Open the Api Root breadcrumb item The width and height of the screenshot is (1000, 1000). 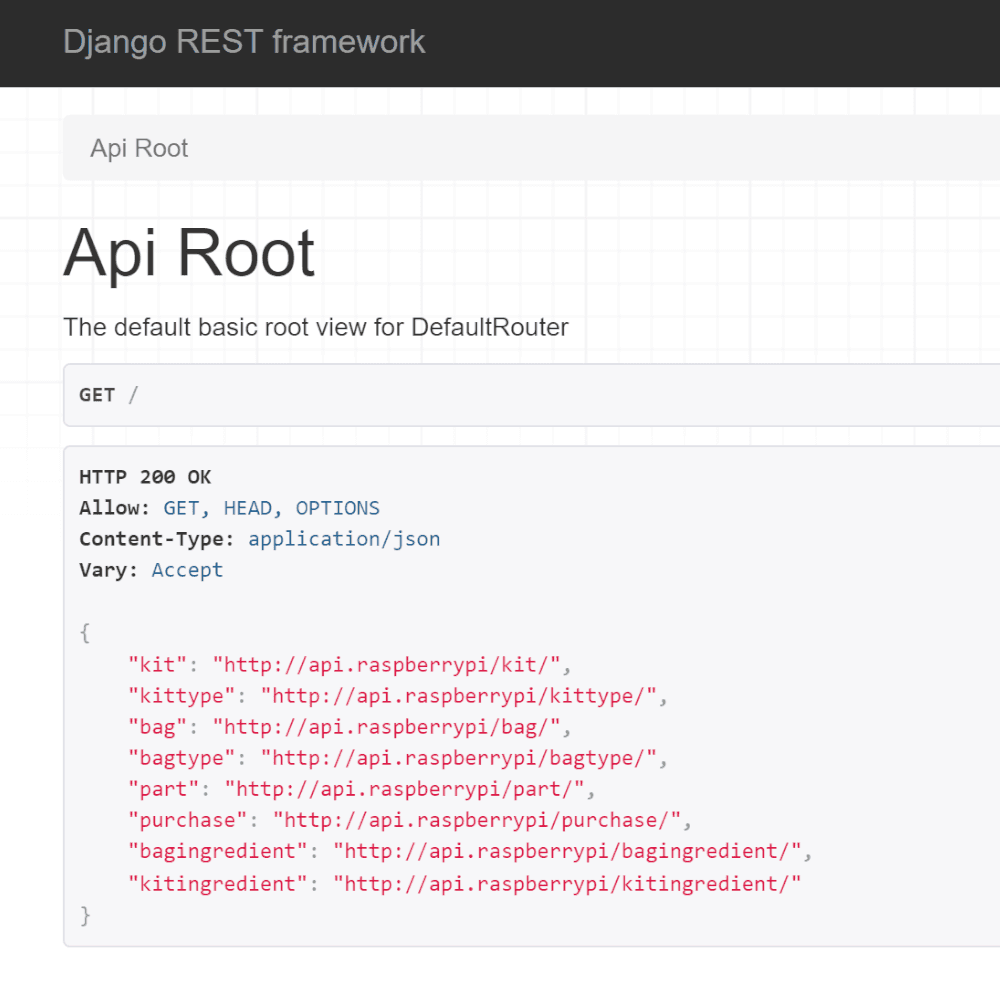[139, 149]
